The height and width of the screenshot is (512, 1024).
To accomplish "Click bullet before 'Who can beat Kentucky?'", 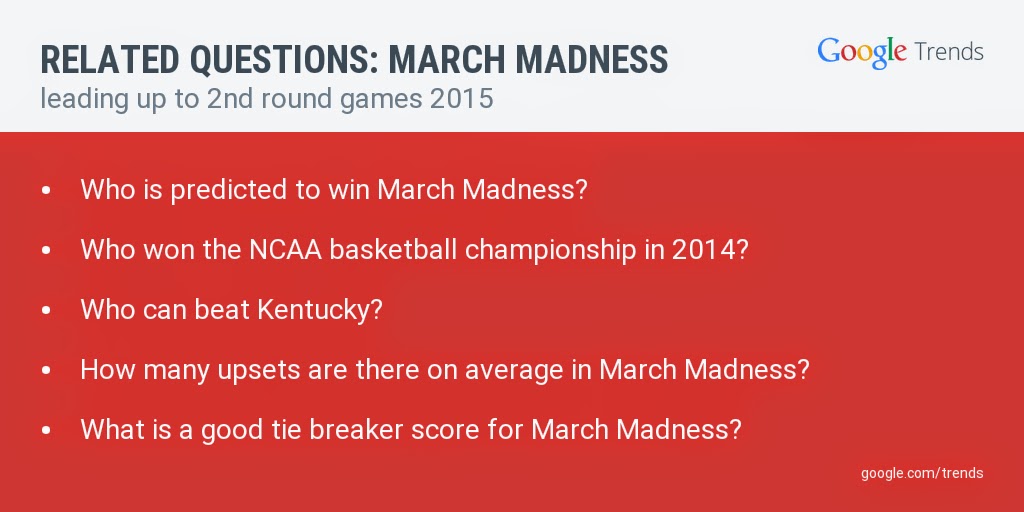I will click(x=47, y=310).
